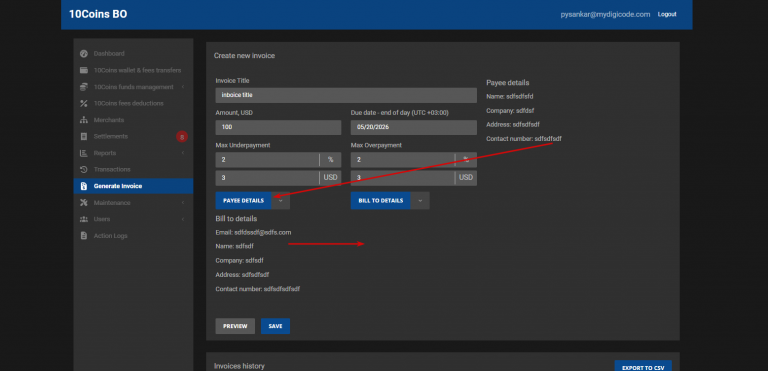The width and height of the screenshot is (768, 371).
Task: Expand 10Coins funds management submenu chevron
Action: (x=183, y=87)
